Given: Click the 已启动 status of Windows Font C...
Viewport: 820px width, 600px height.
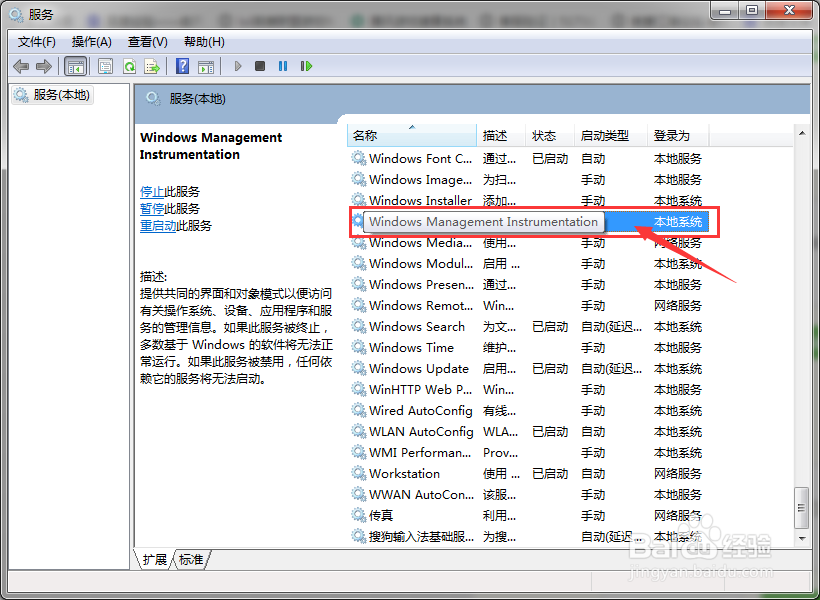Looking at the screenshot, I should tap(550, 159).
